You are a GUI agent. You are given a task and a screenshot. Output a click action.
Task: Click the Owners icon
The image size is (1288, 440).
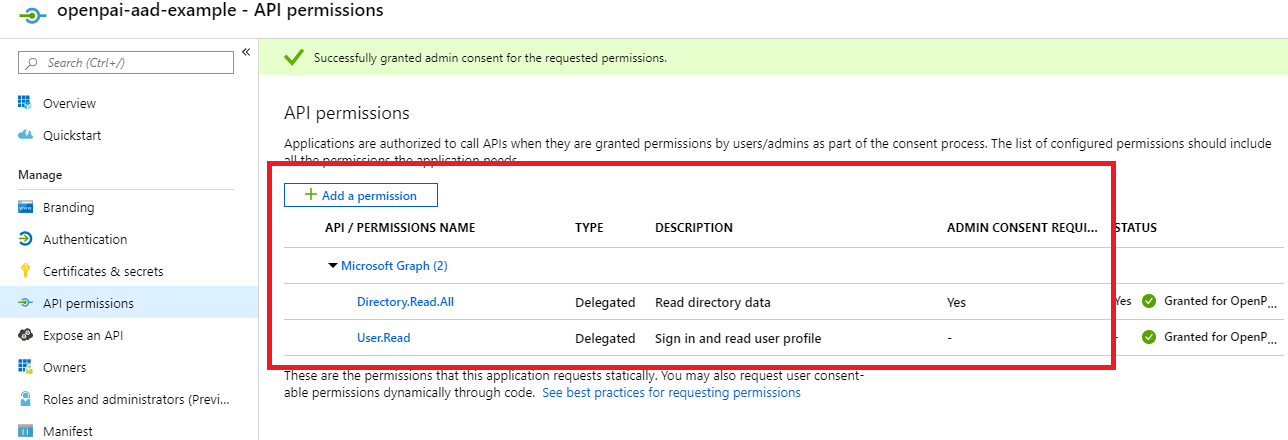point(26,367)
